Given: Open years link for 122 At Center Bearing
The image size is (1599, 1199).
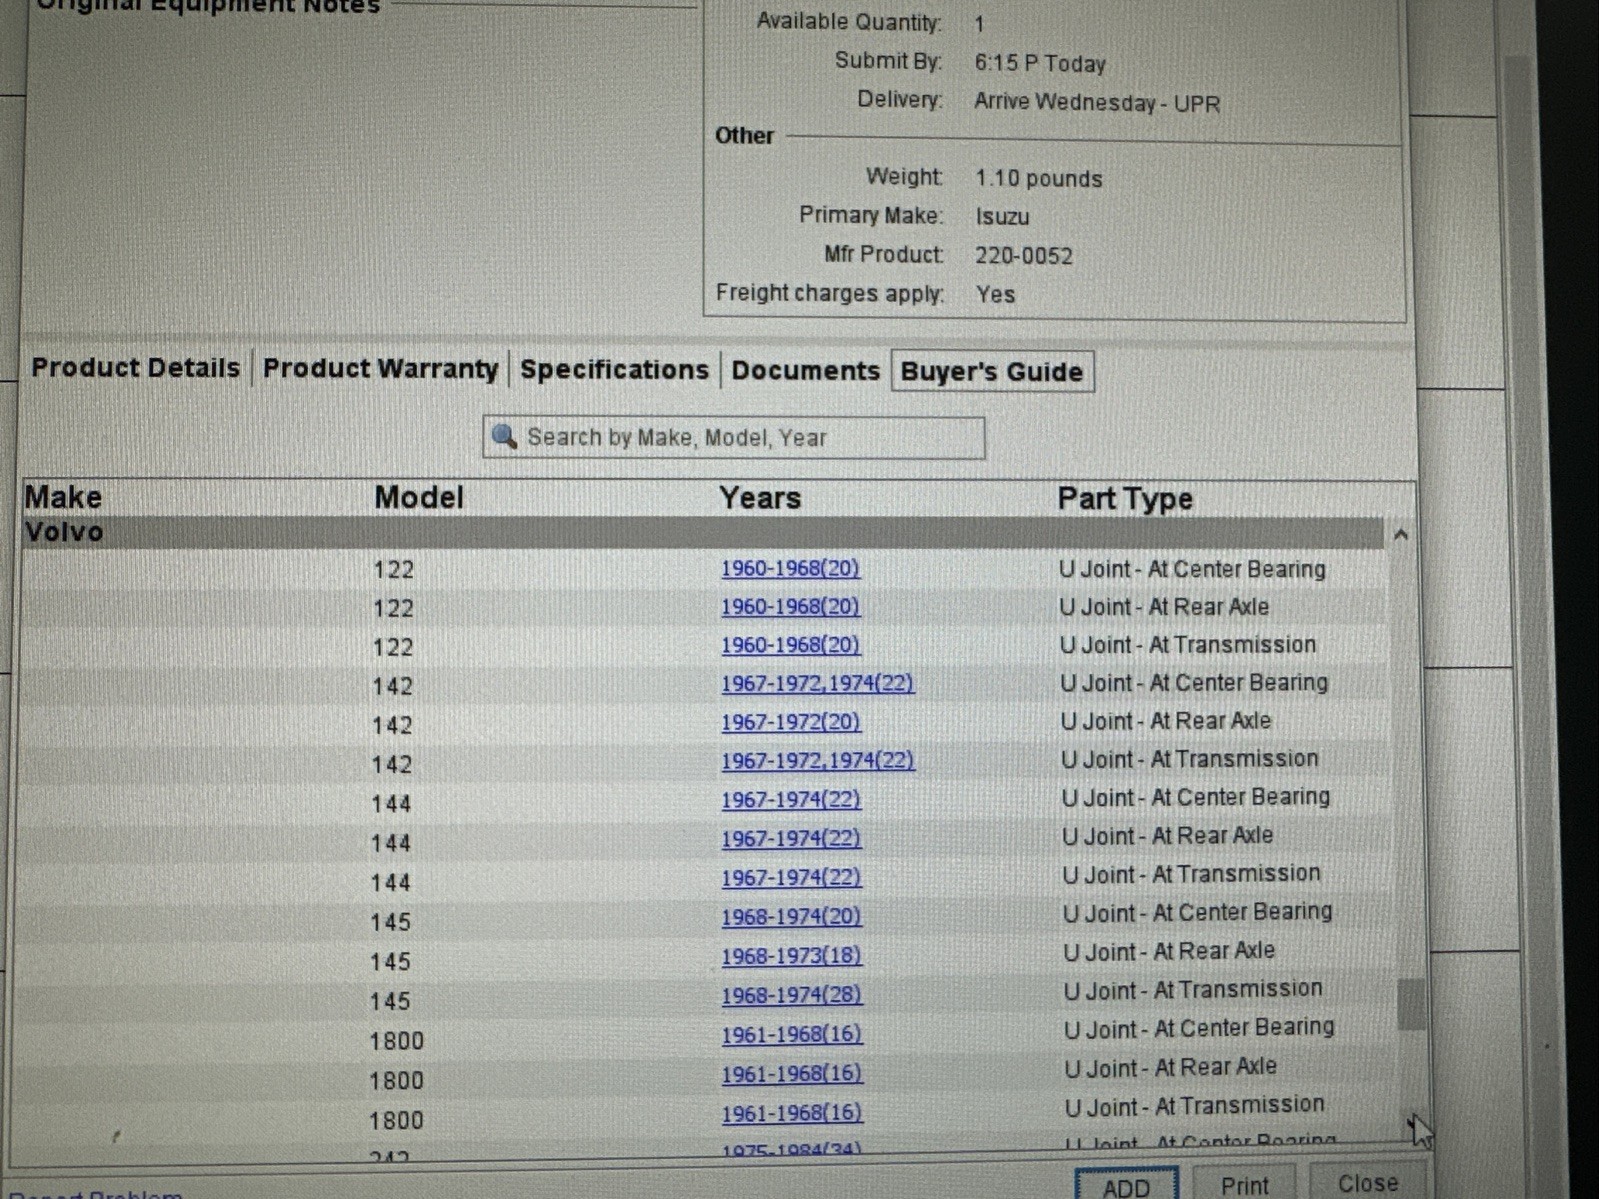Looking at the screenshot, I should coord(790,568).
